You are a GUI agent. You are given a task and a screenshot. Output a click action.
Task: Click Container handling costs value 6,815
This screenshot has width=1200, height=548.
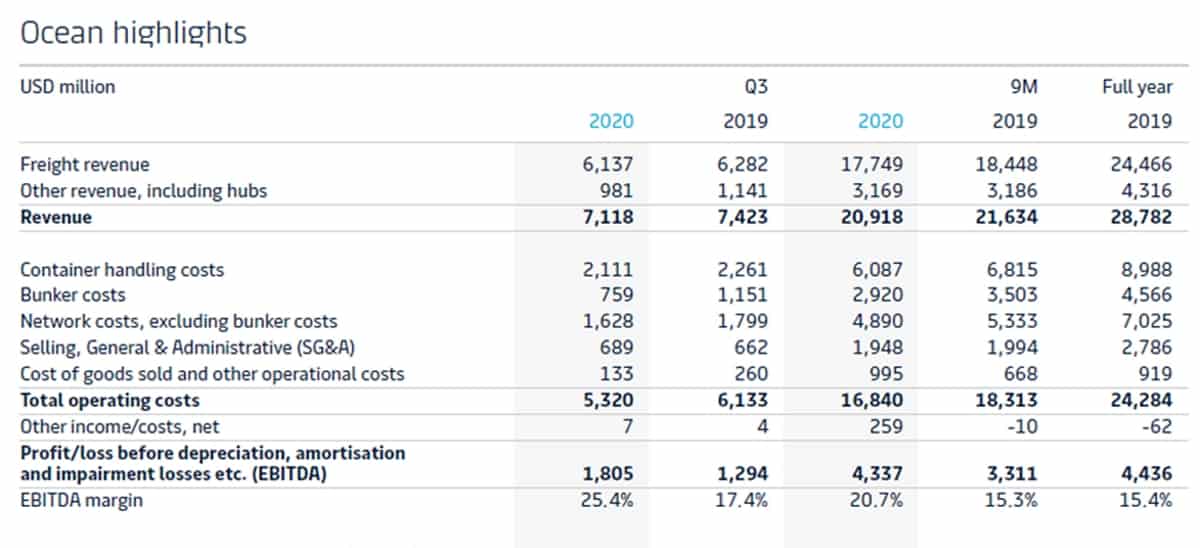click(1011, 270)
